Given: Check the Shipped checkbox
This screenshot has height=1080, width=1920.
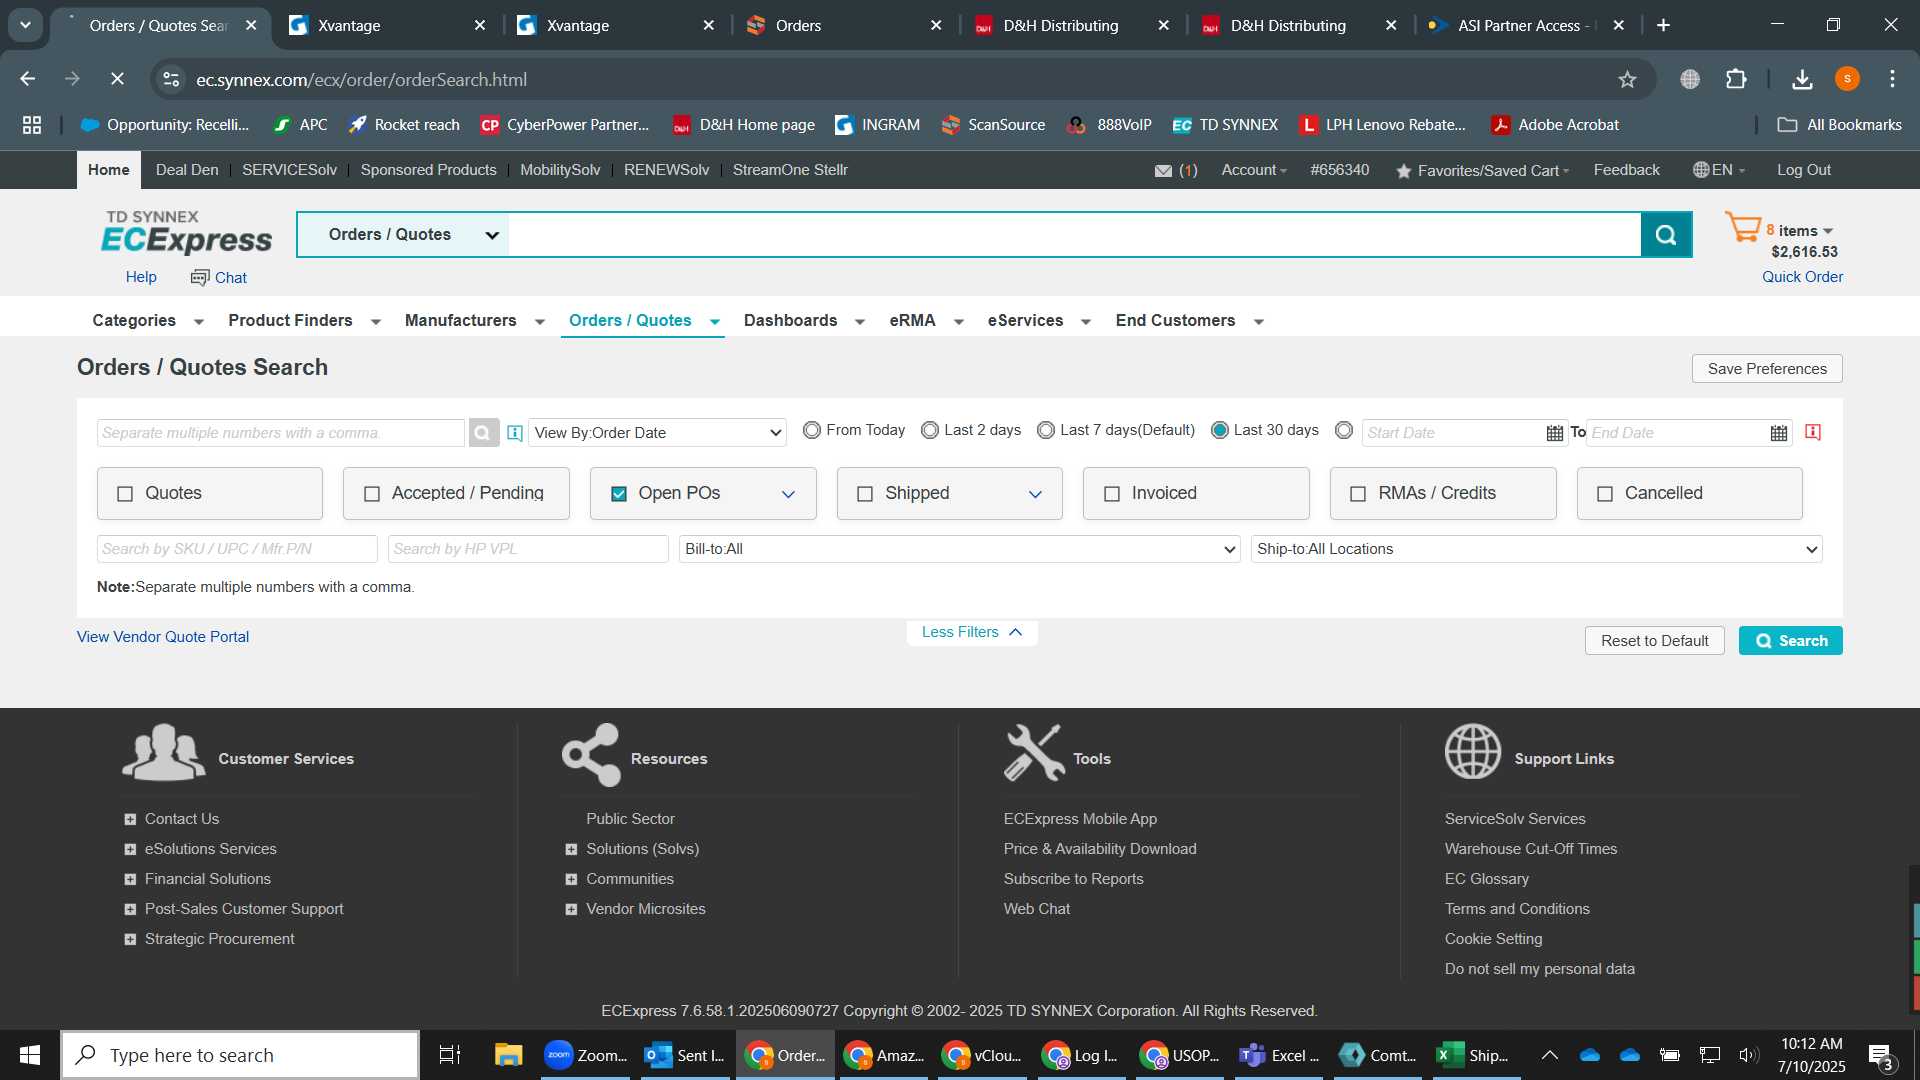Looking at the screenshot, I should [865, 494].
